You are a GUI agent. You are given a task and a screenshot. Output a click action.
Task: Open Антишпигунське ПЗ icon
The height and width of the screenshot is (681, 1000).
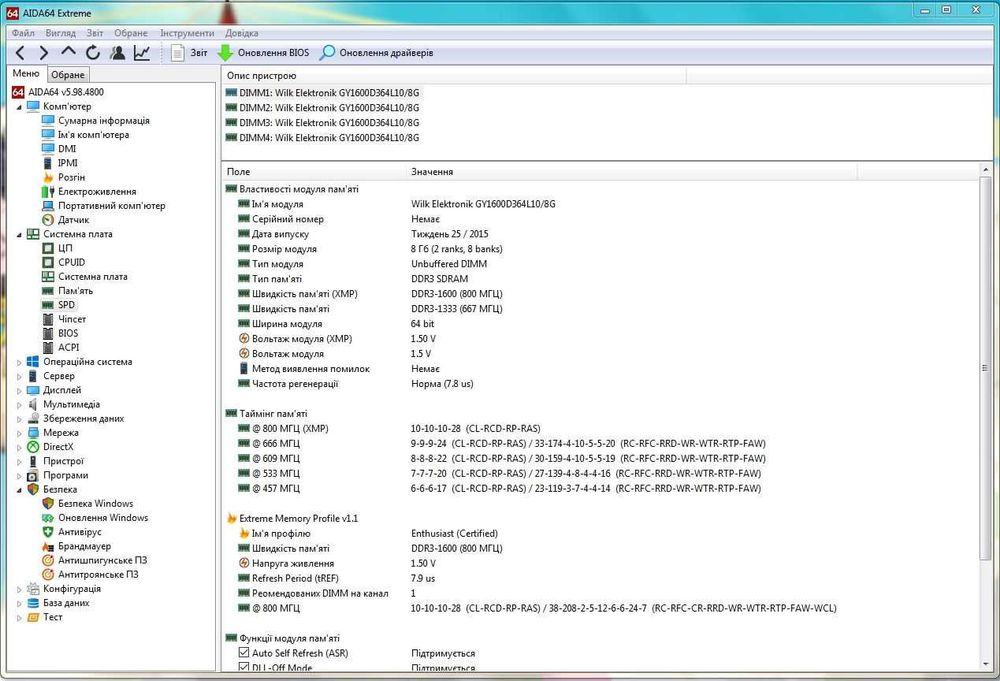point(48,560)
